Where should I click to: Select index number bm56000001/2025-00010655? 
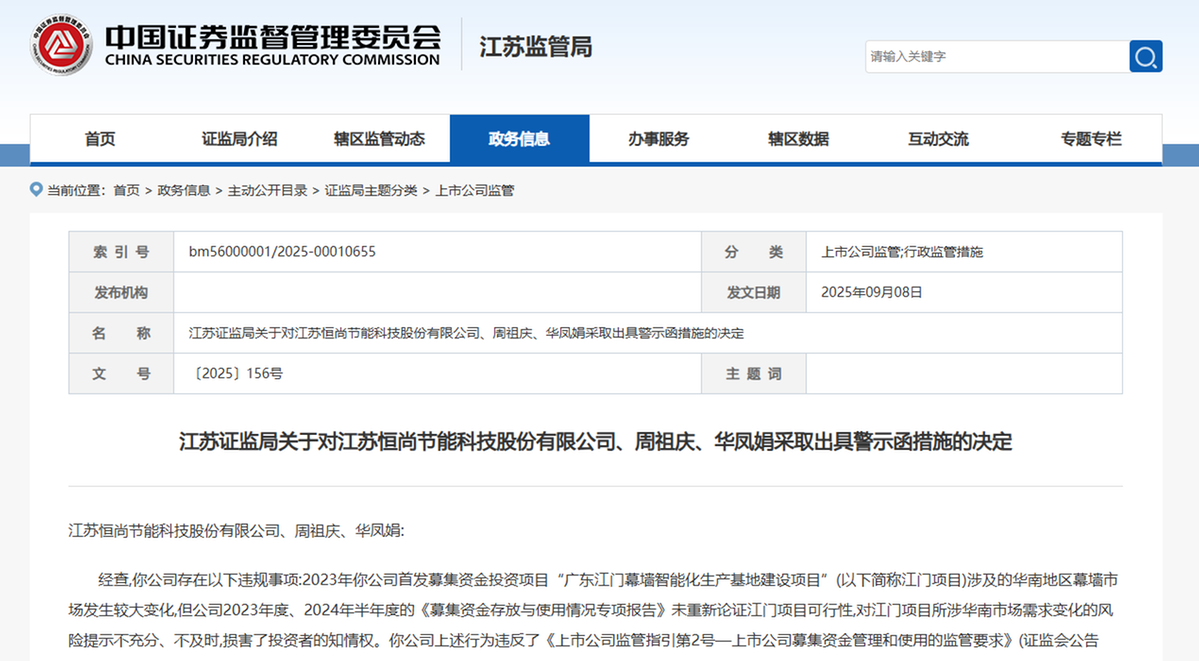point(282,252)
